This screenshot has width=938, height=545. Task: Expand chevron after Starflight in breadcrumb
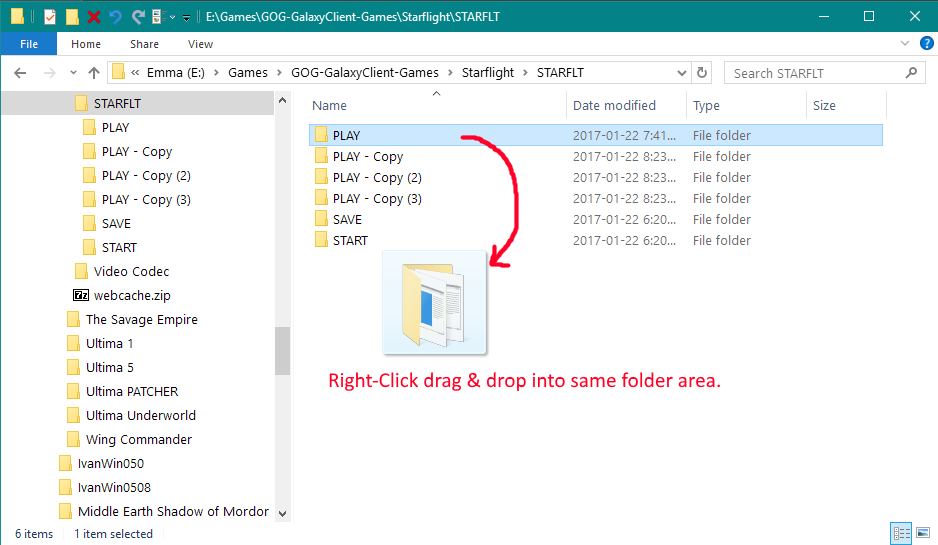[525, 73]
